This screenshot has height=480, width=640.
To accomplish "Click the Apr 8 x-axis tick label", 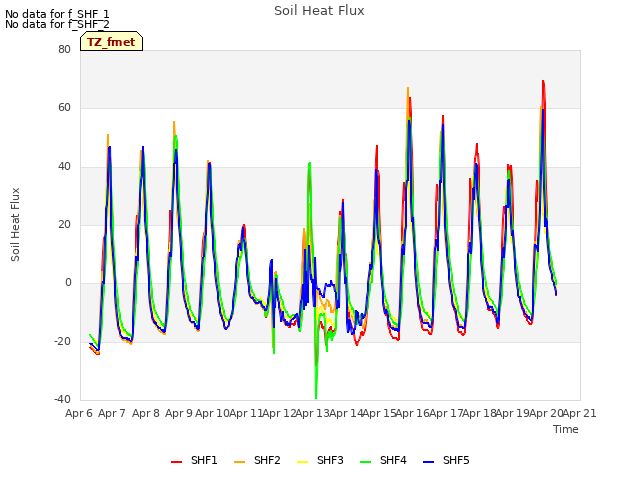I will click(146, 413).
